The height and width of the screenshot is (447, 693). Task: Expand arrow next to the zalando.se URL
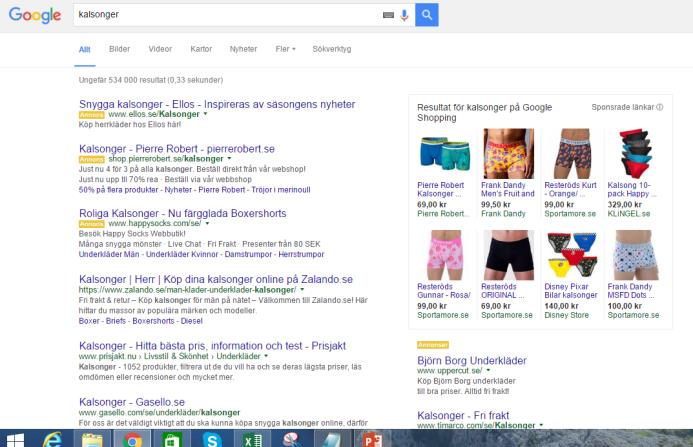tap(302, 290)
